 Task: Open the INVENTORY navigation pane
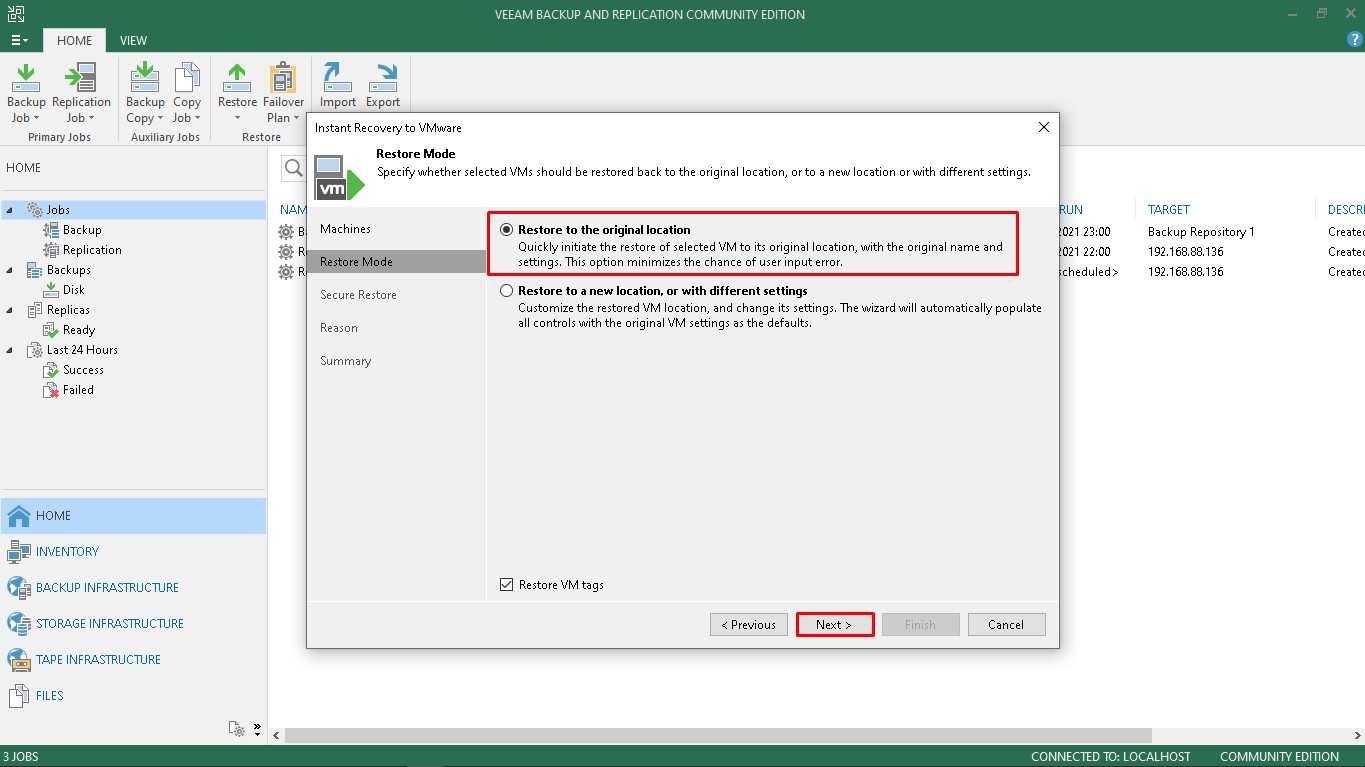(x=133, y=552)
